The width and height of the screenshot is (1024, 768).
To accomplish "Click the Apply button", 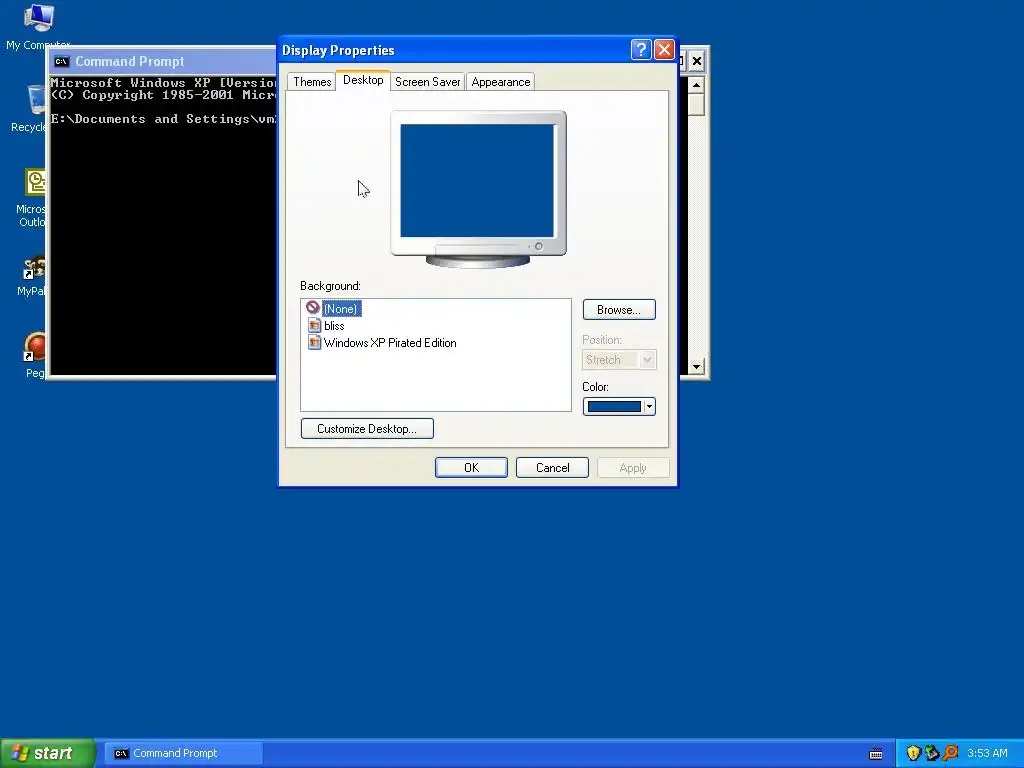I will (x=633, y=468).
